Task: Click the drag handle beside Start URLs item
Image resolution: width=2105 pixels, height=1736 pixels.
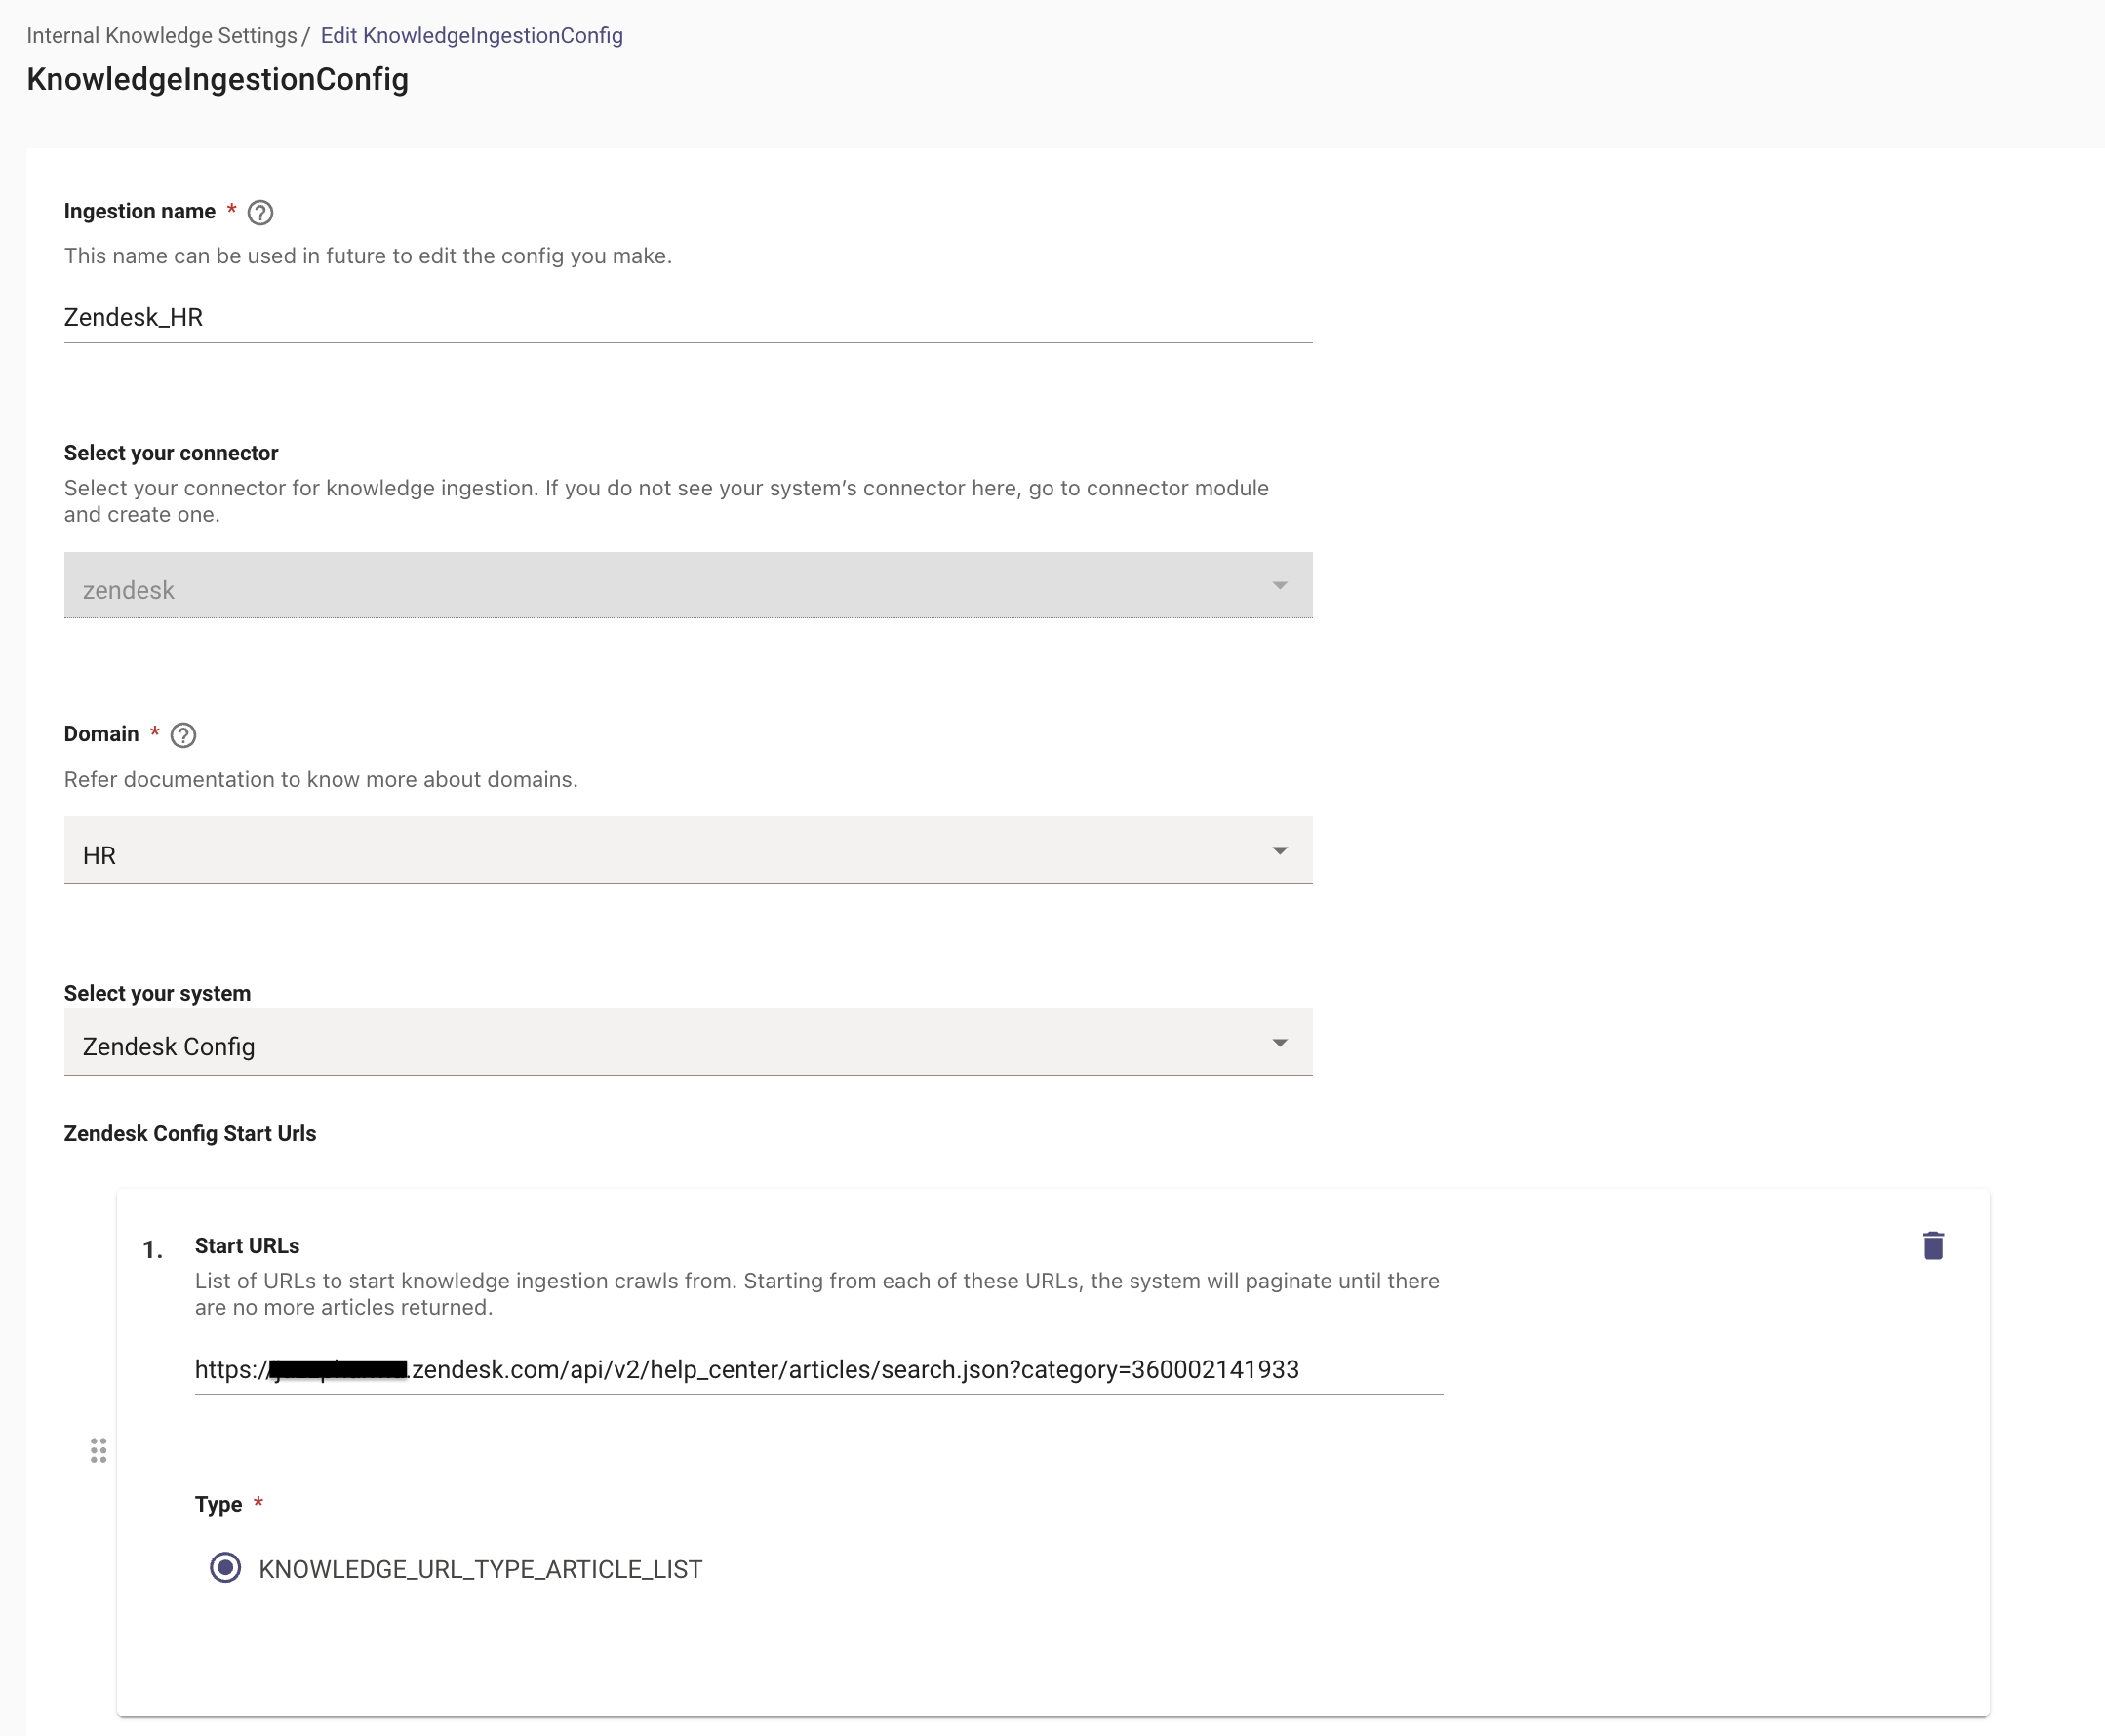Action: (98, 1450)
